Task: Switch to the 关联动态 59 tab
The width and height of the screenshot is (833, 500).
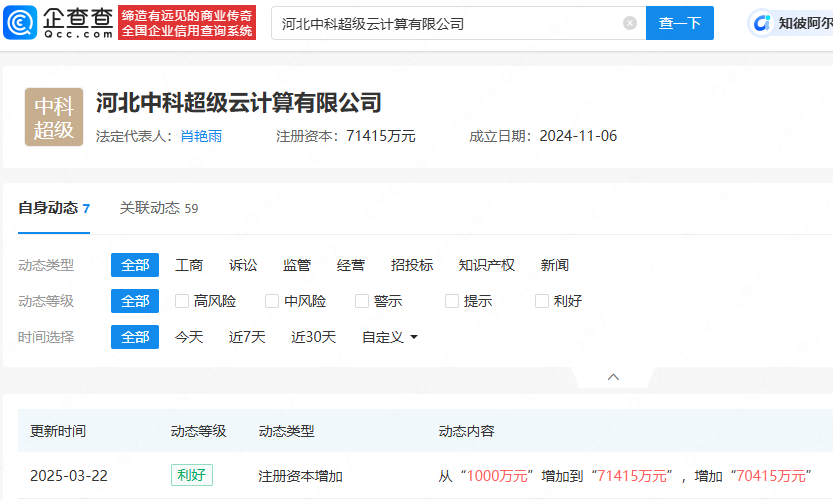Action: pyautogui.click(x=159, y=208)
